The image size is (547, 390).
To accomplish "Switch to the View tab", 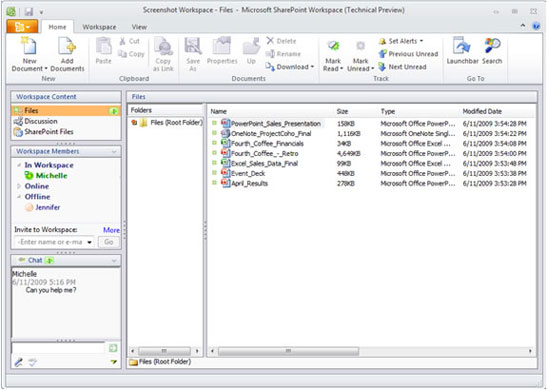I will 139,27.
